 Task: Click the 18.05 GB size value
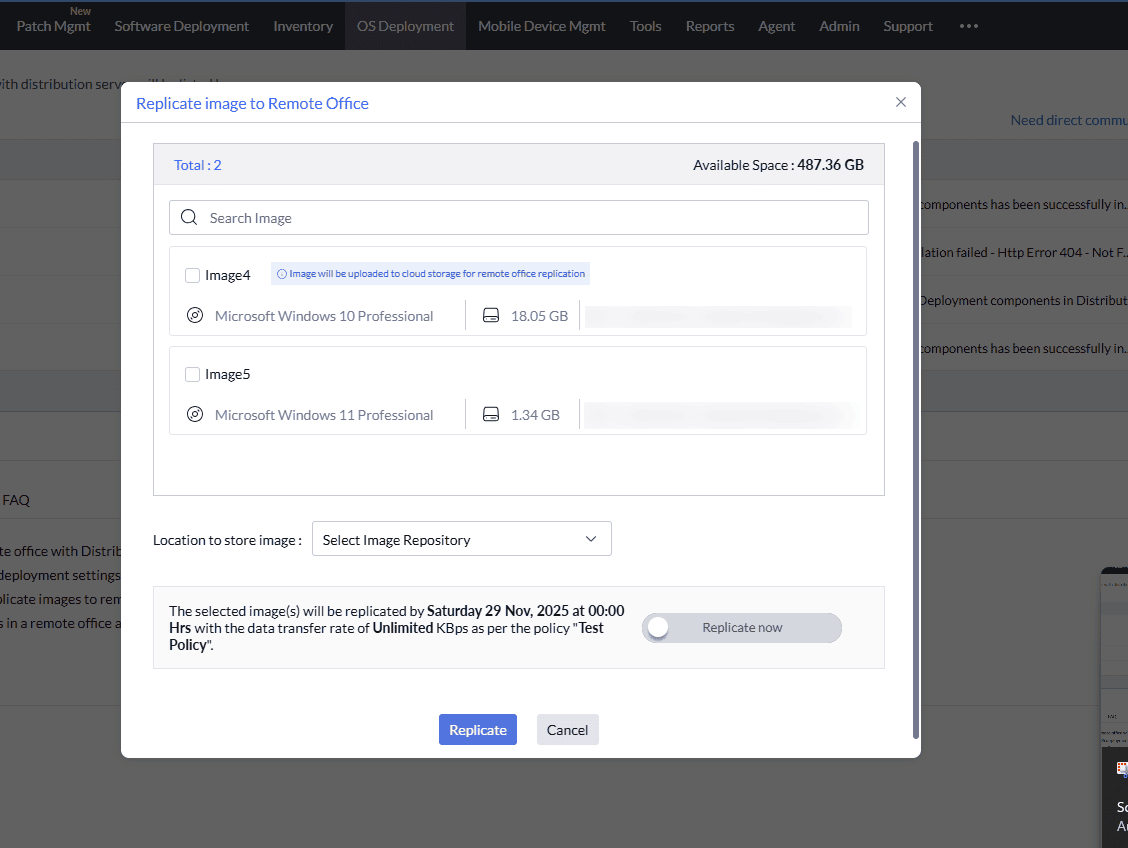(540, 316)
